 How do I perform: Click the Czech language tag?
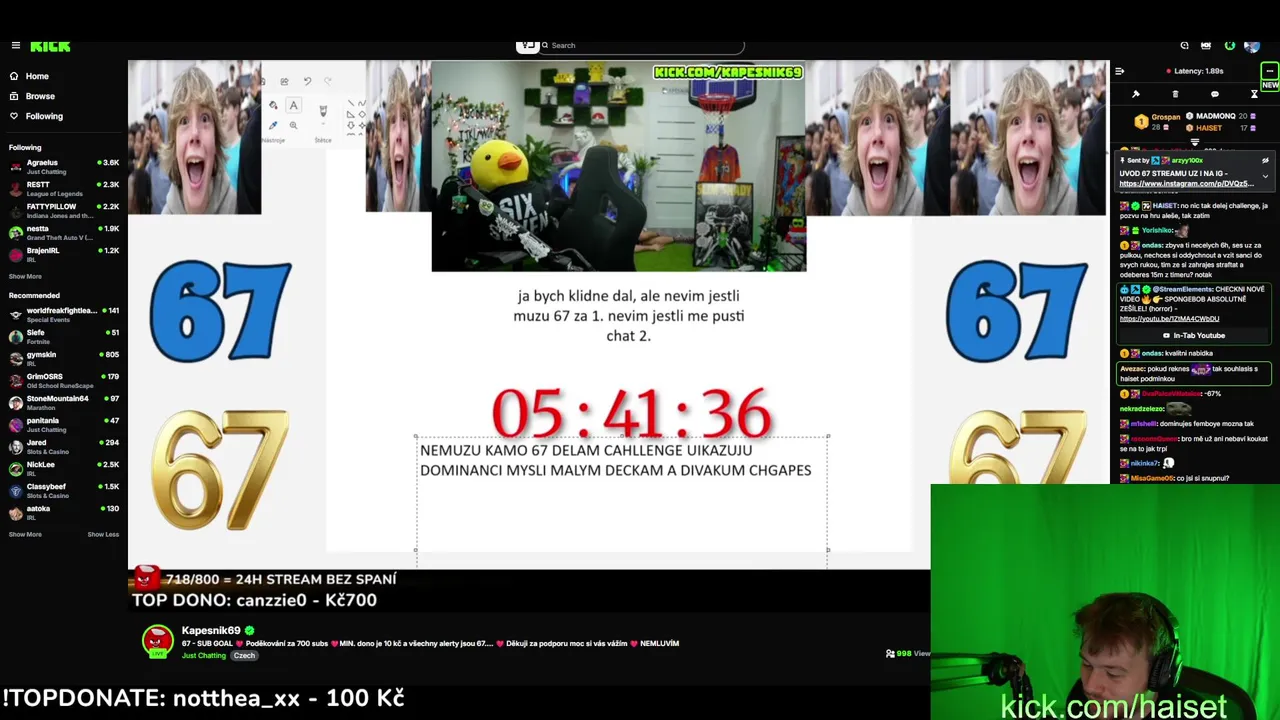[x=244, y=656]
